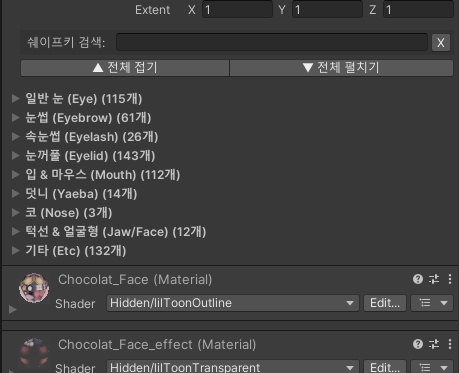The height and width of the screenshot is (373, 459).
Task: Click the Chocolat_Face (Material) title
Action: (135, 280)
